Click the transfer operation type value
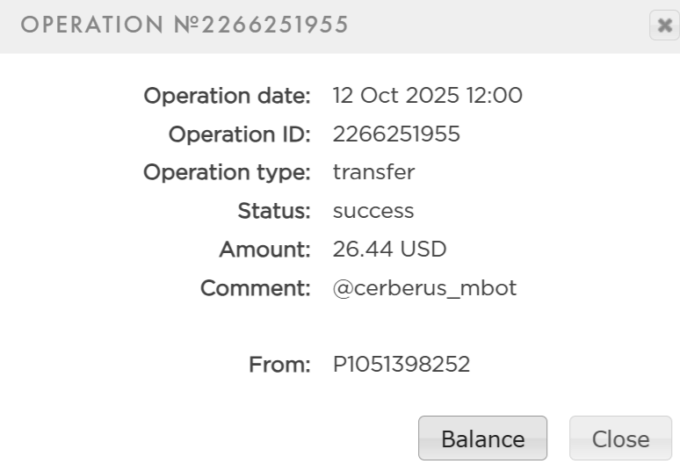Viewport: 680px width, 471px height. (x=373, y=172)
